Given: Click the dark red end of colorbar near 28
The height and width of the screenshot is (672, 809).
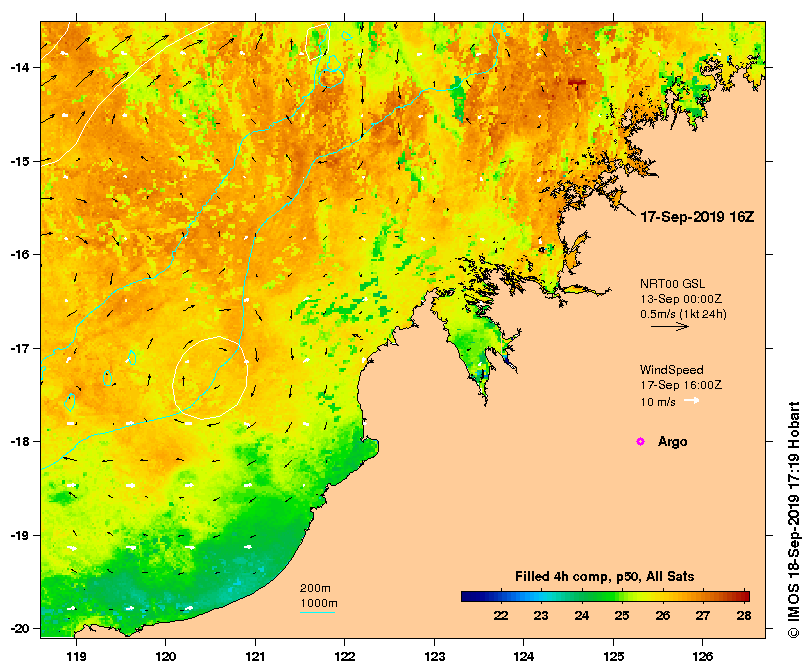Looking at the screenshot, I should (744, 597).
